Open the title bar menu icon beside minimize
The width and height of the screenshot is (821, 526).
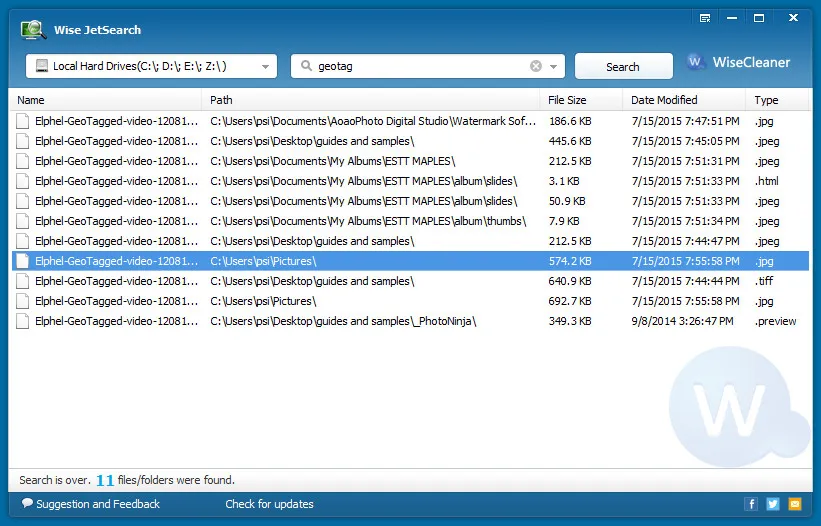click(705, 18)
